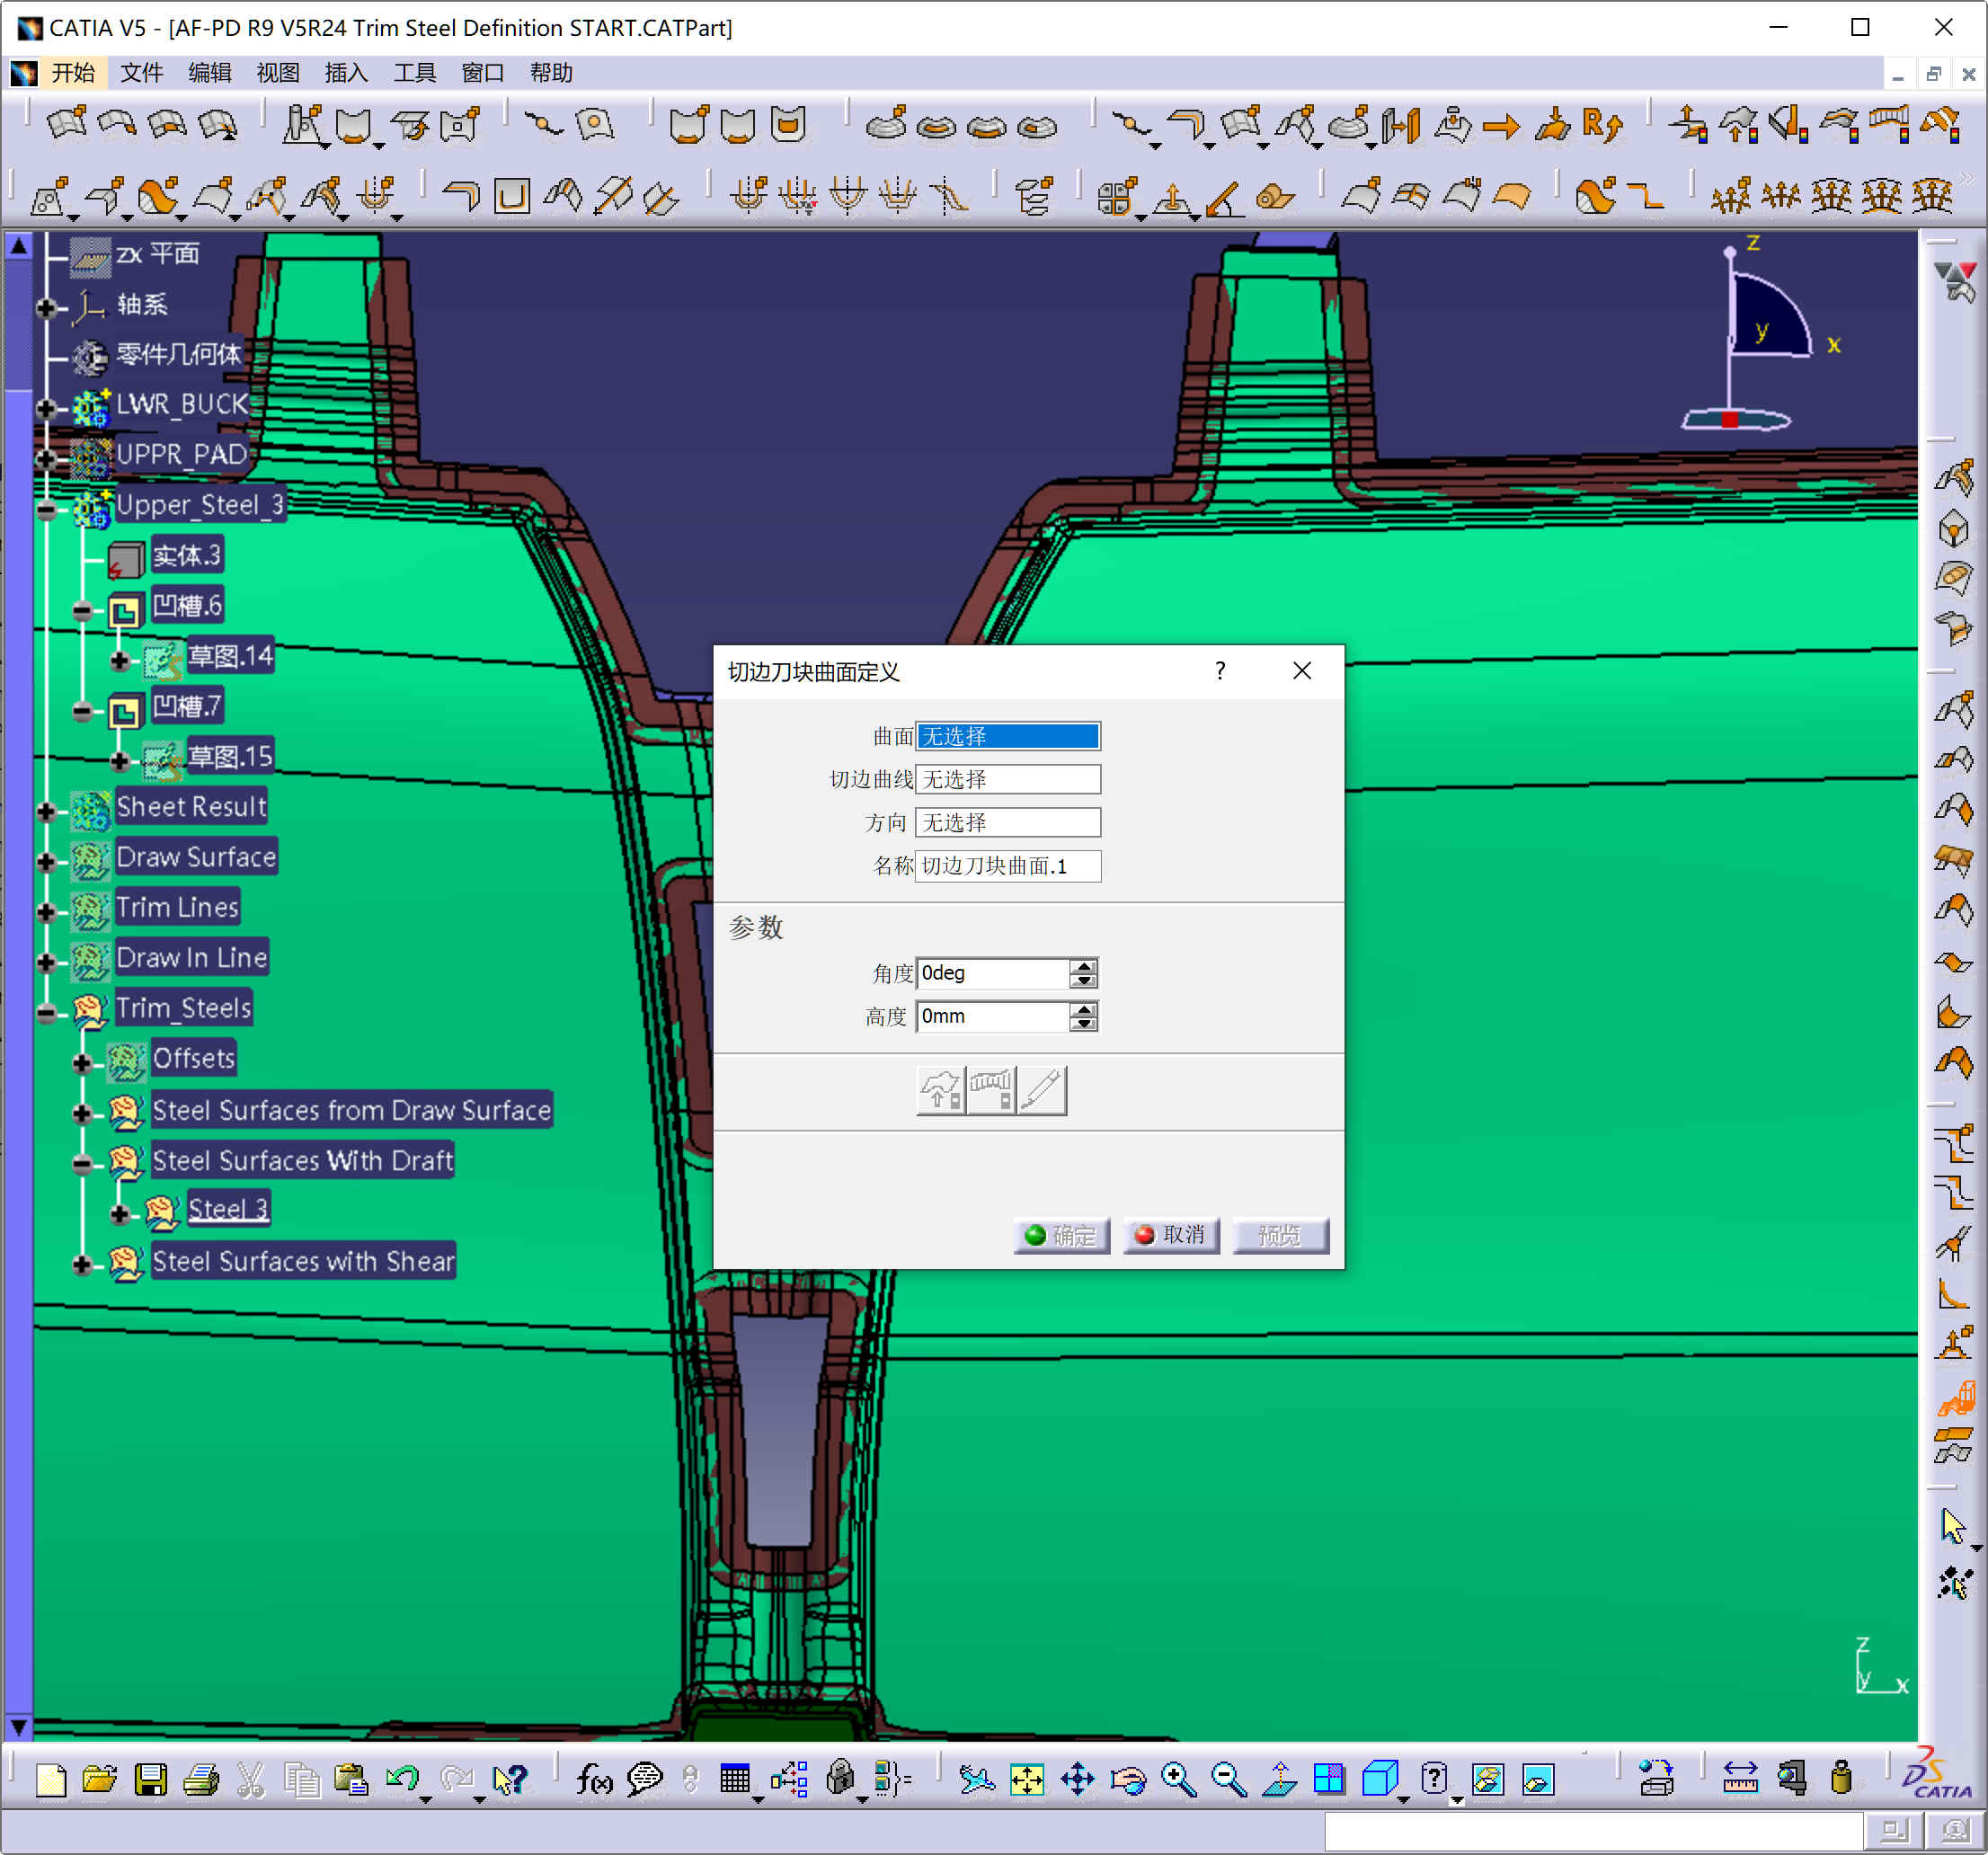1988x1855 pixels.
Task: Click the Fit All In icon
Action: [1027, 1780]
